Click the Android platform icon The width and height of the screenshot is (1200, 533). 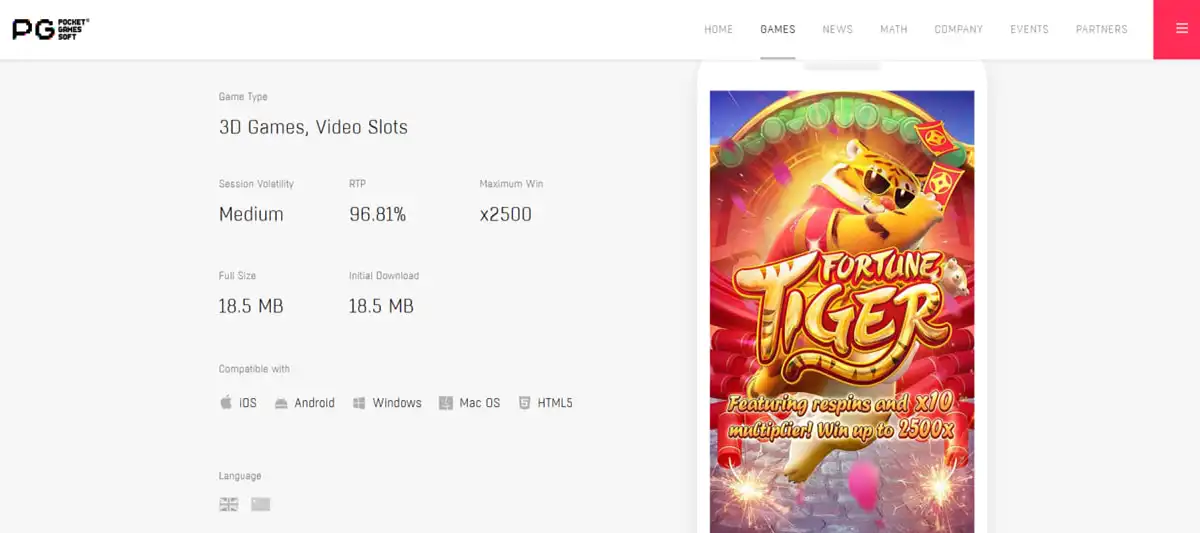tap(281, 403)
